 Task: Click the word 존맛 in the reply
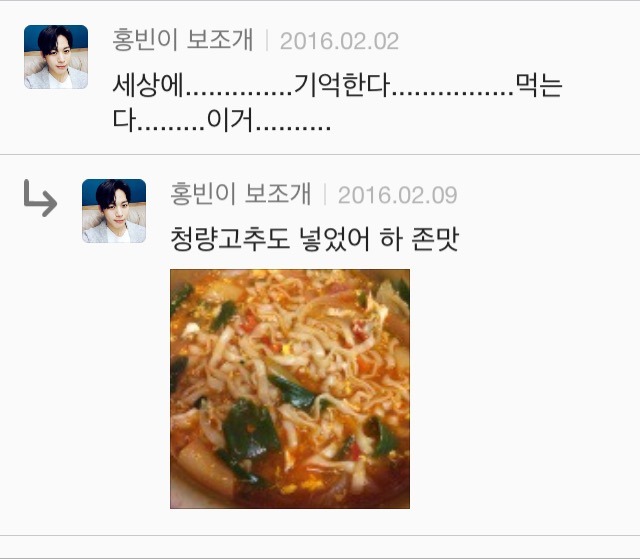pyautogui.click(x=435, y=239)
